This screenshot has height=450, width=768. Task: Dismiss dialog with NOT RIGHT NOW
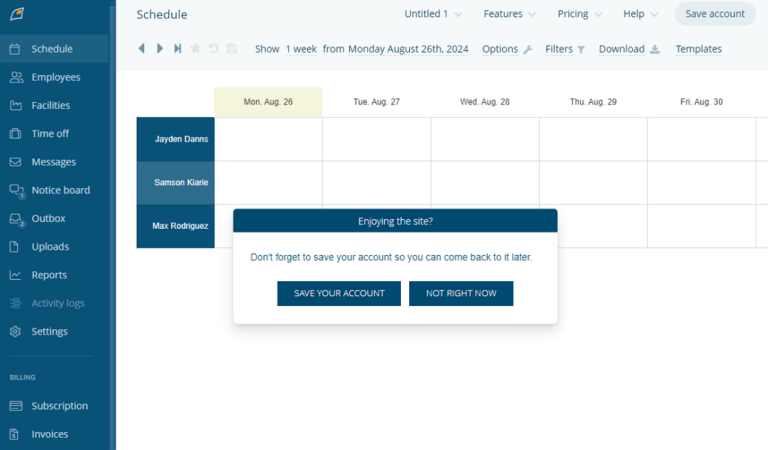461,293
